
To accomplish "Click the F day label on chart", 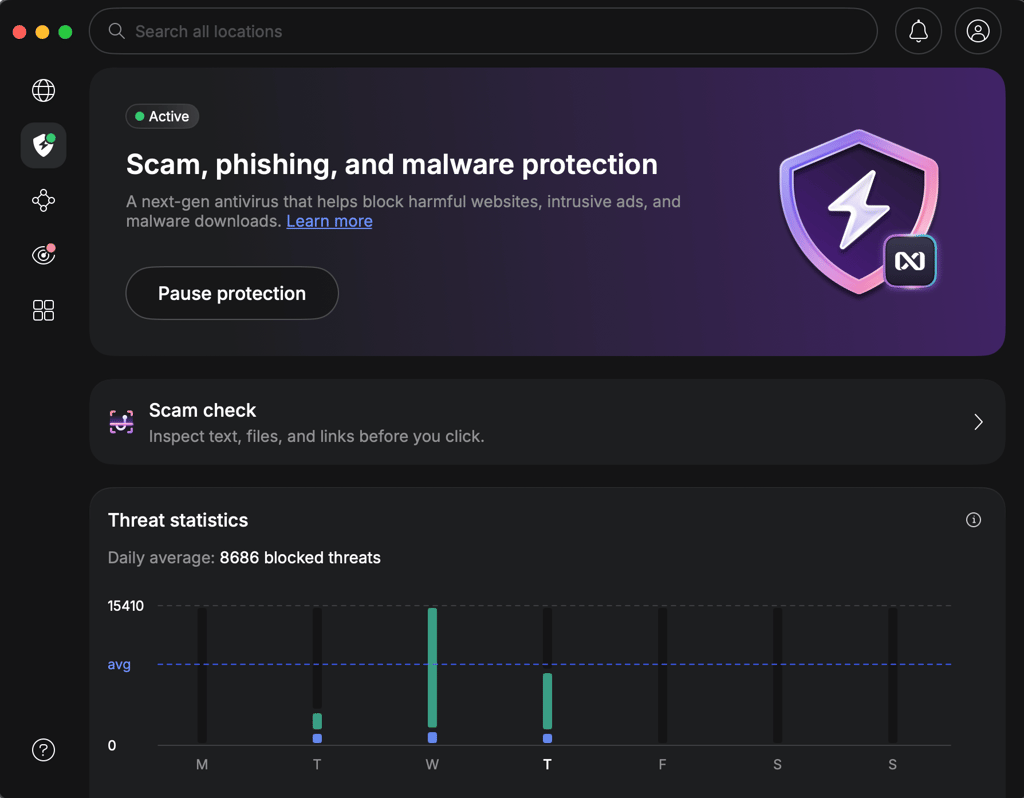I will coord(662,764).
